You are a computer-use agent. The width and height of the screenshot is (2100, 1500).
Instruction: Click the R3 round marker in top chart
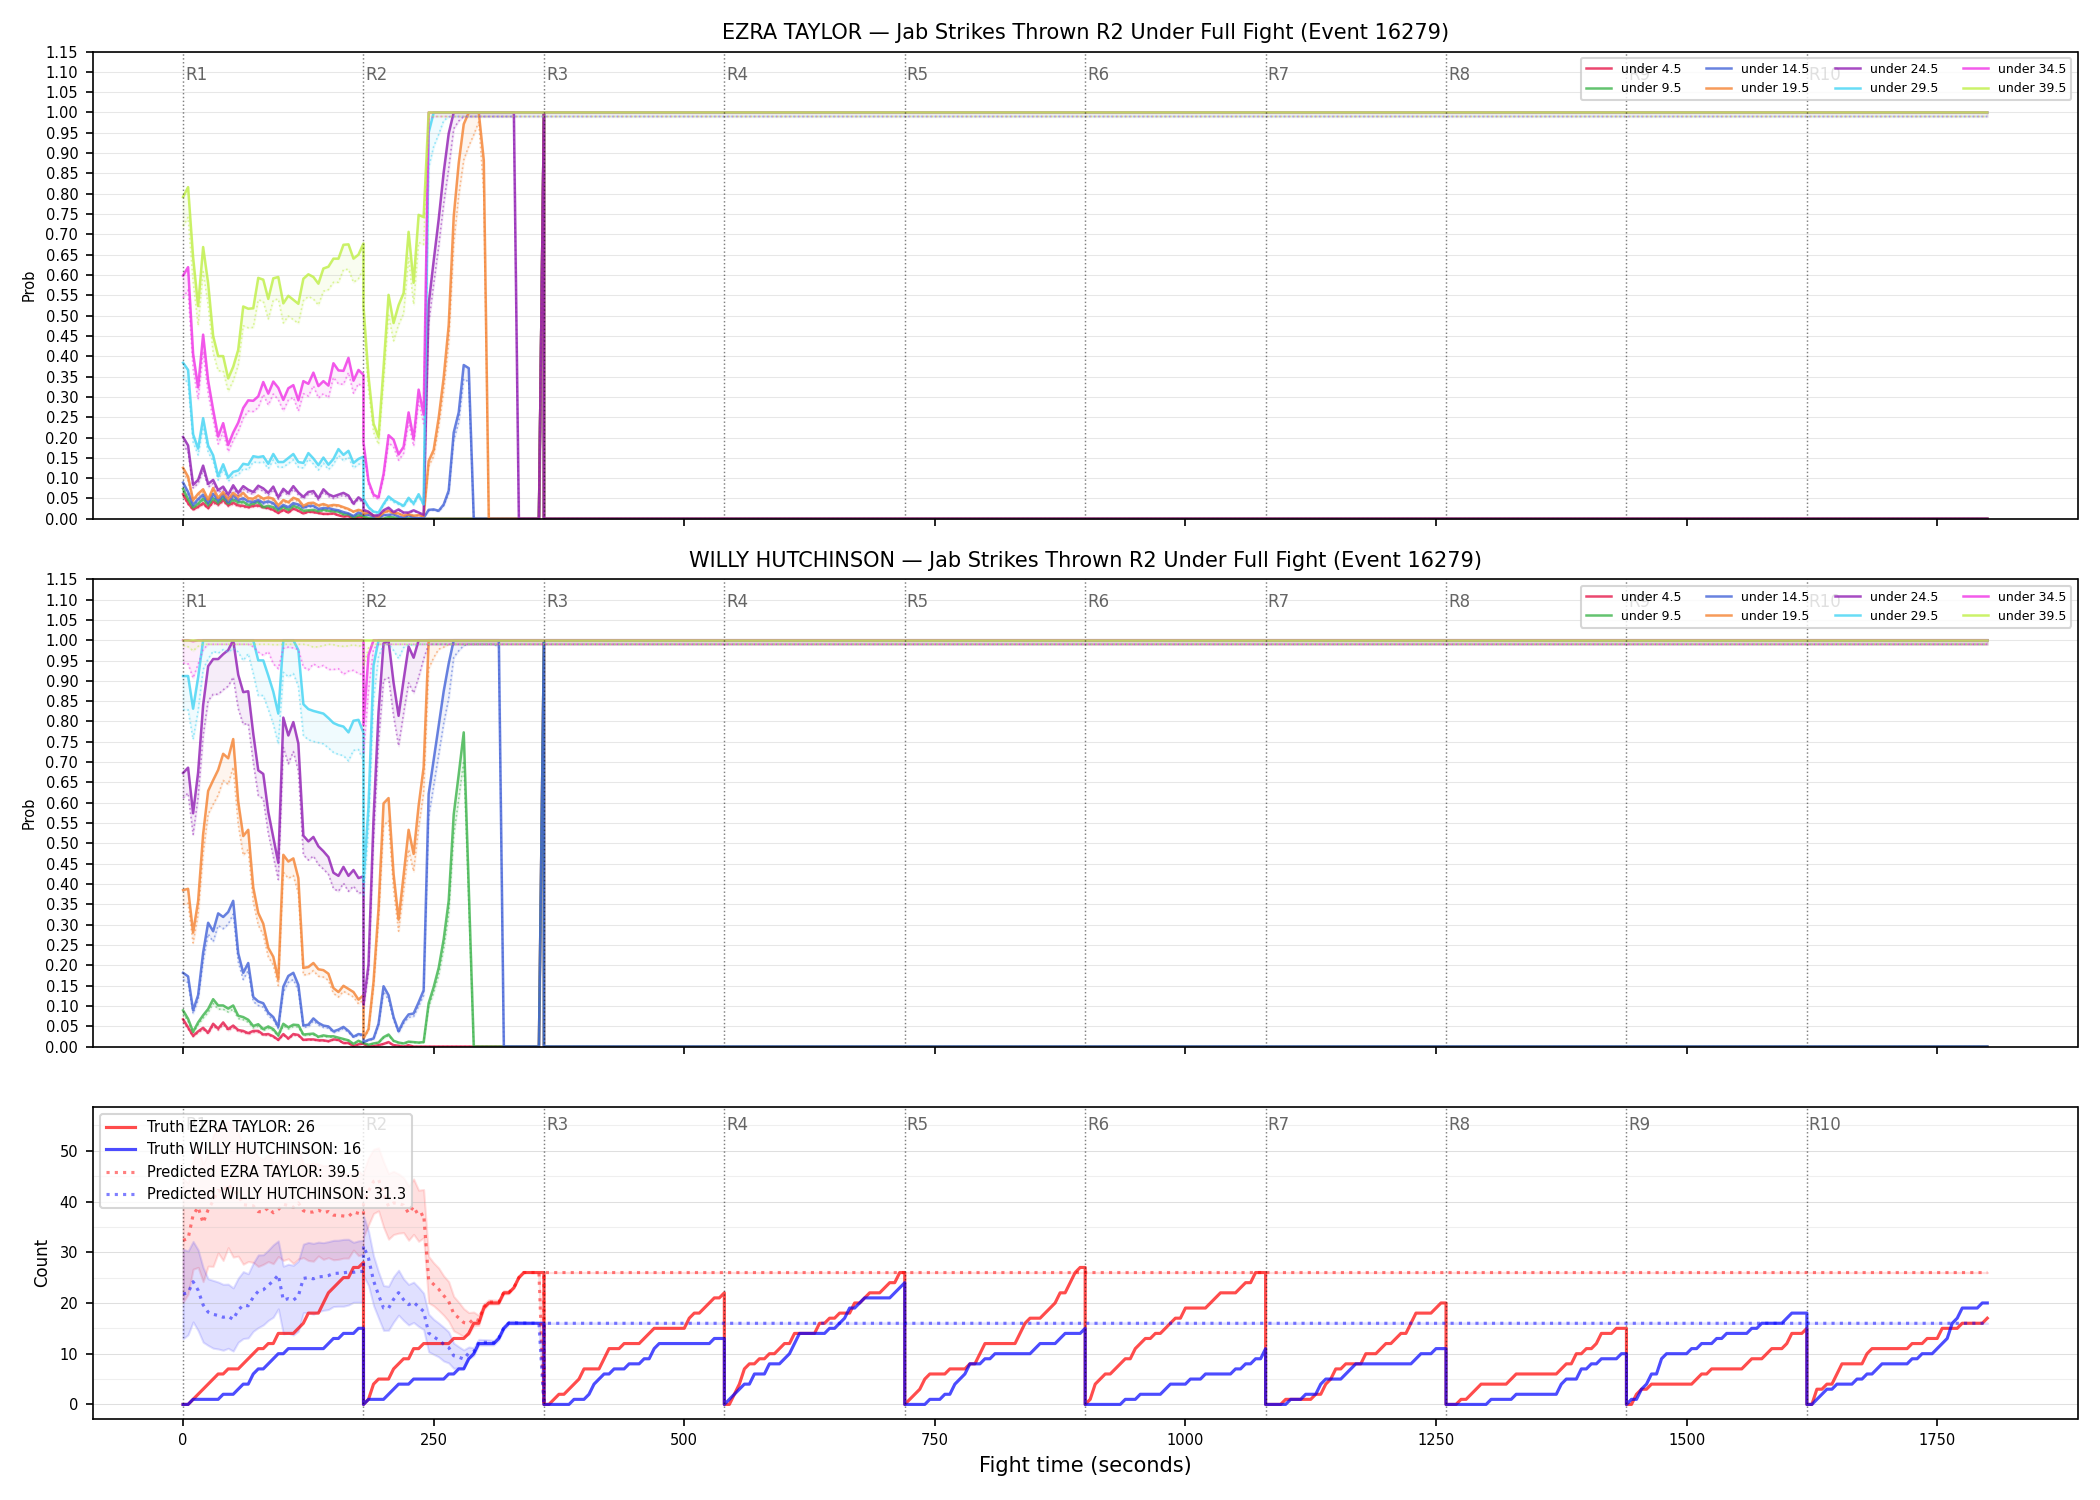(557, 74)
